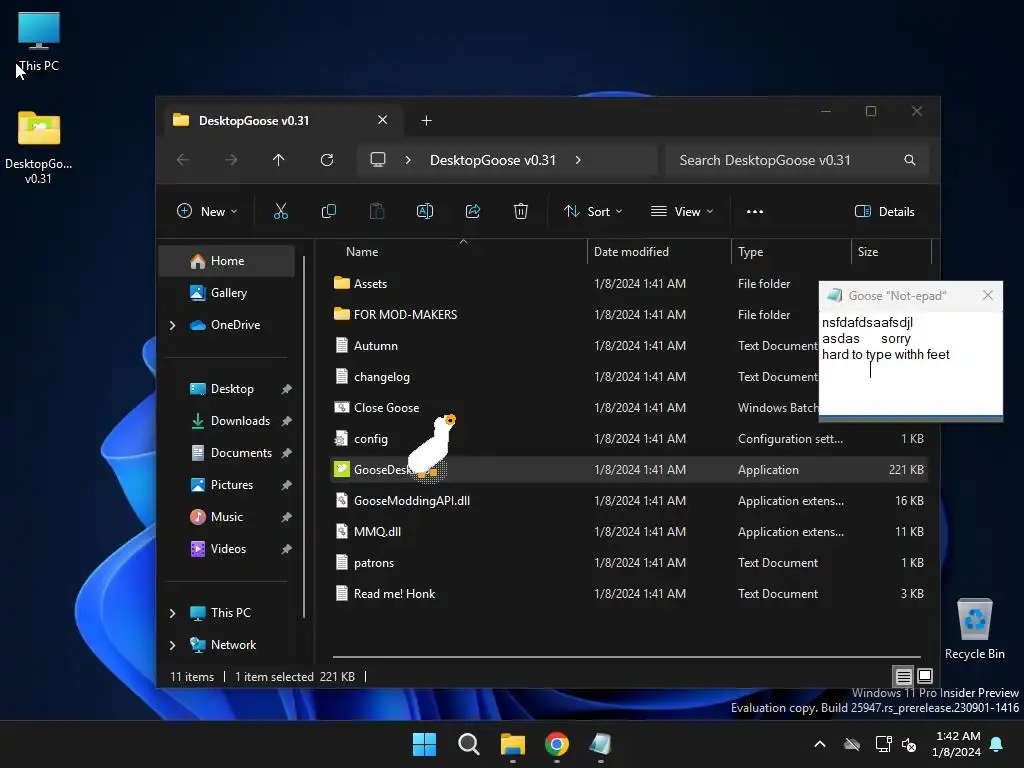The height and width of the screenshot is (768, 1024).
Task: Click Google Chrome taskbar icon
Action: point(556,744)
